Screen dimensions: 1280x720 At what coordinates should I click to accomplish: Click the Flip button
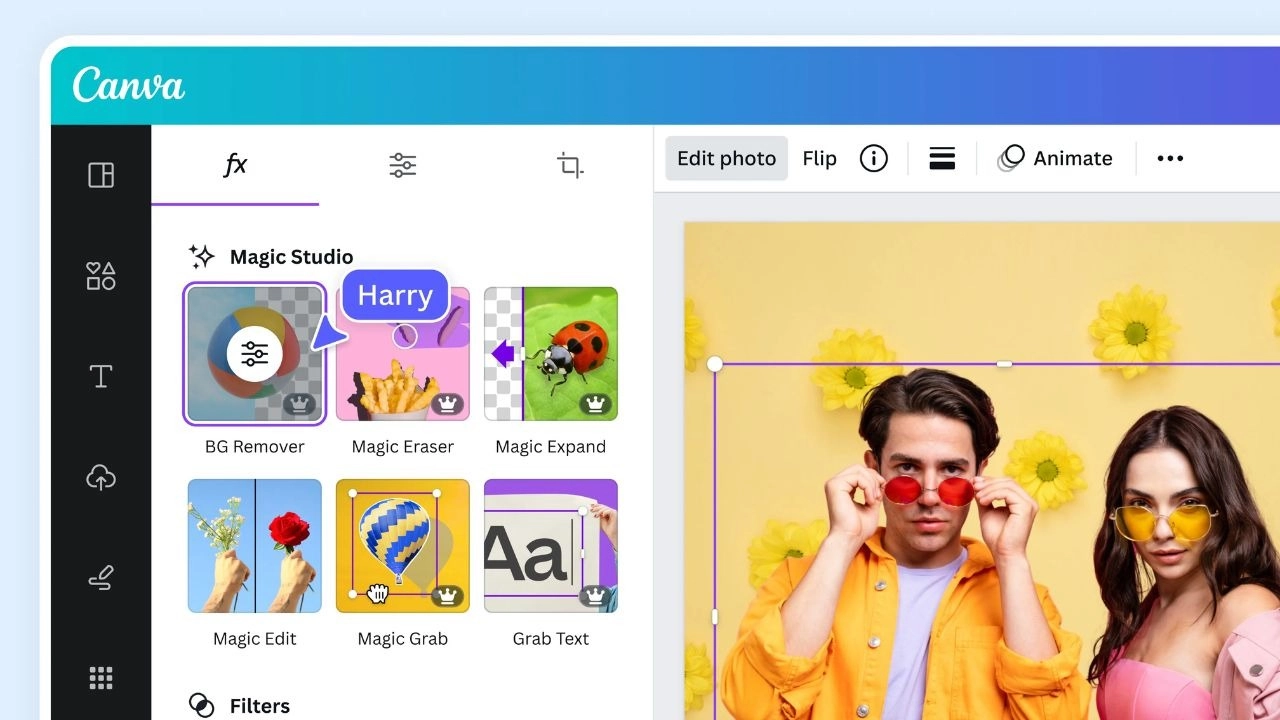819,158
